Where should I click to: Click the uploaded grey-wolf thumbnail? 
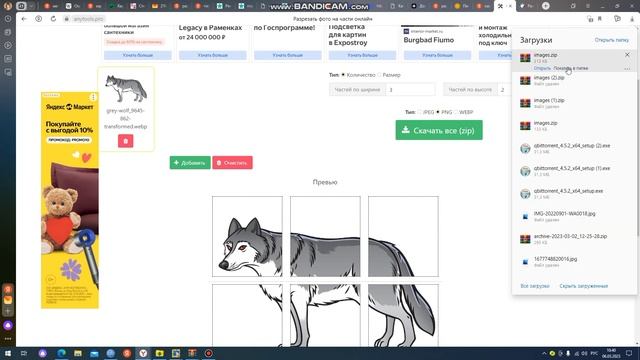pyautogui.click(x=126, y=88)
